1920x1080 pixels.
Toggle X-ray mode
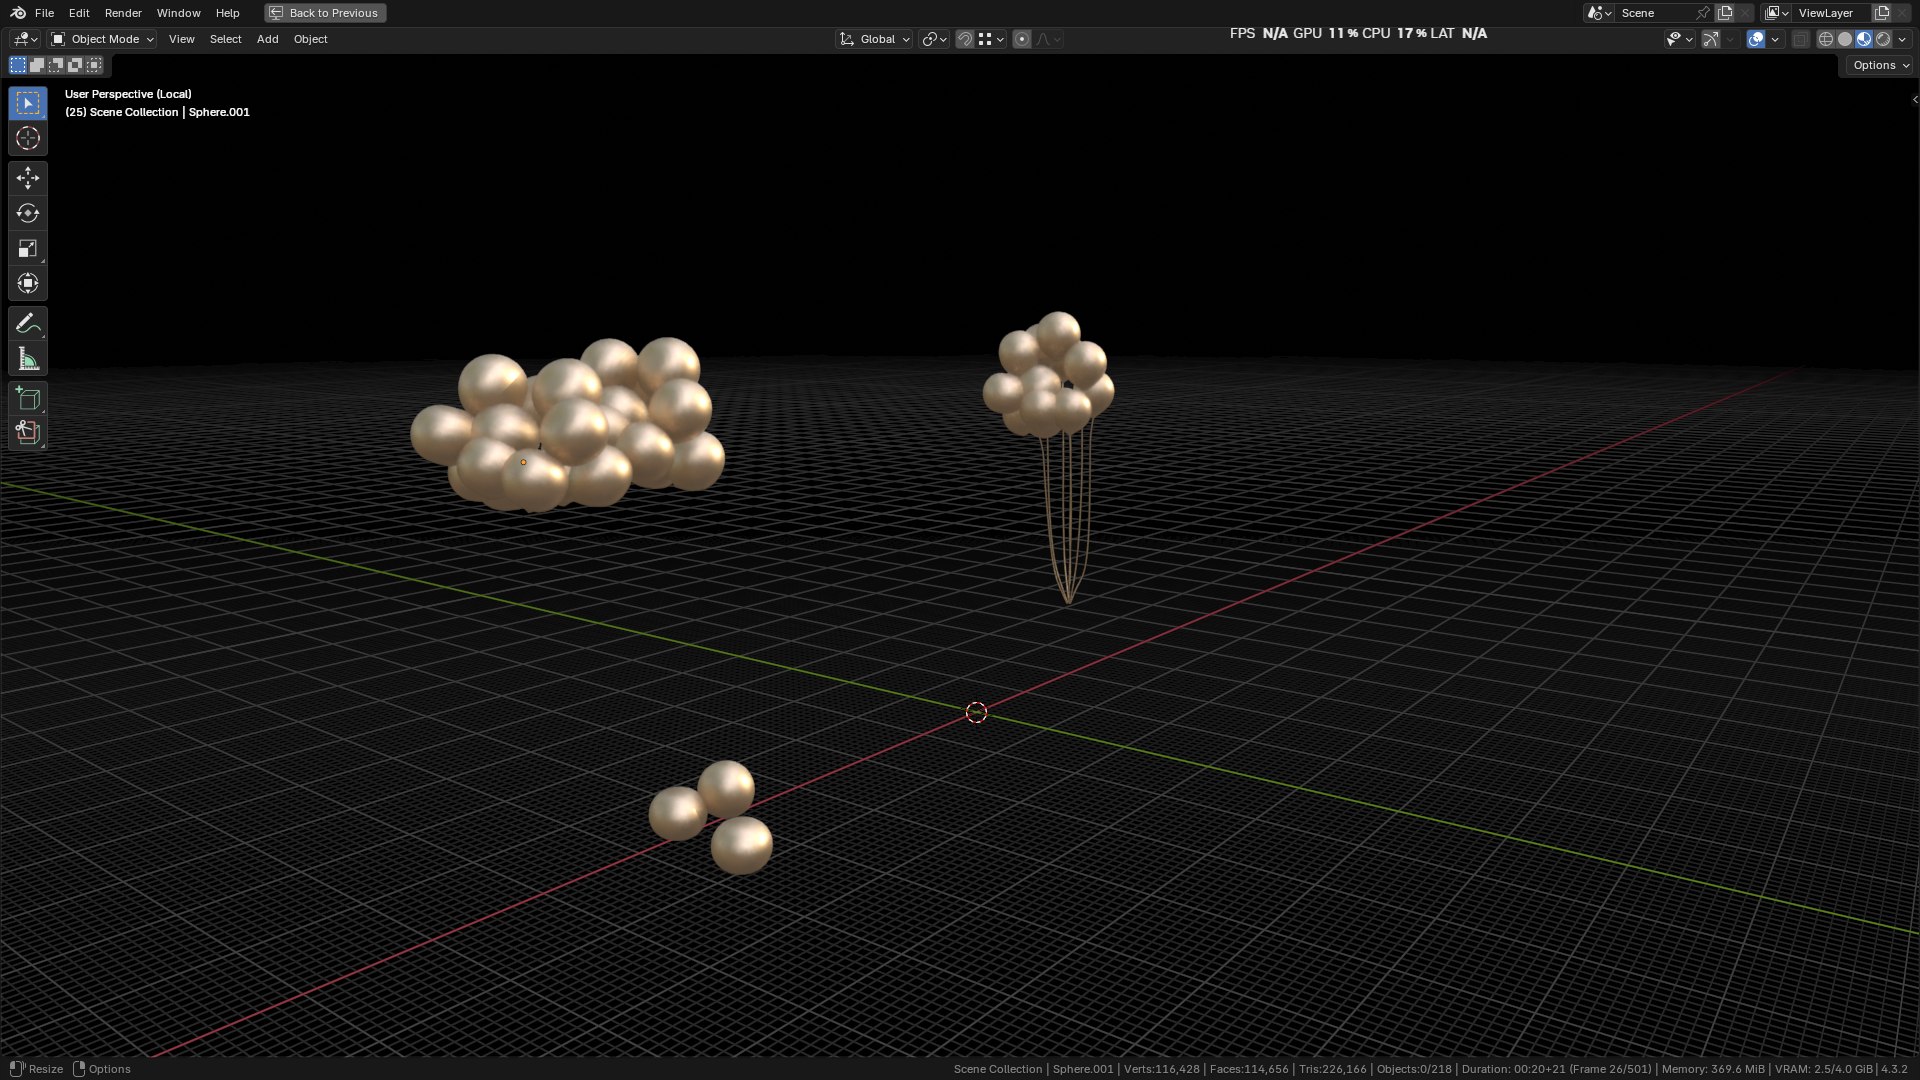tap(1801, 39)
